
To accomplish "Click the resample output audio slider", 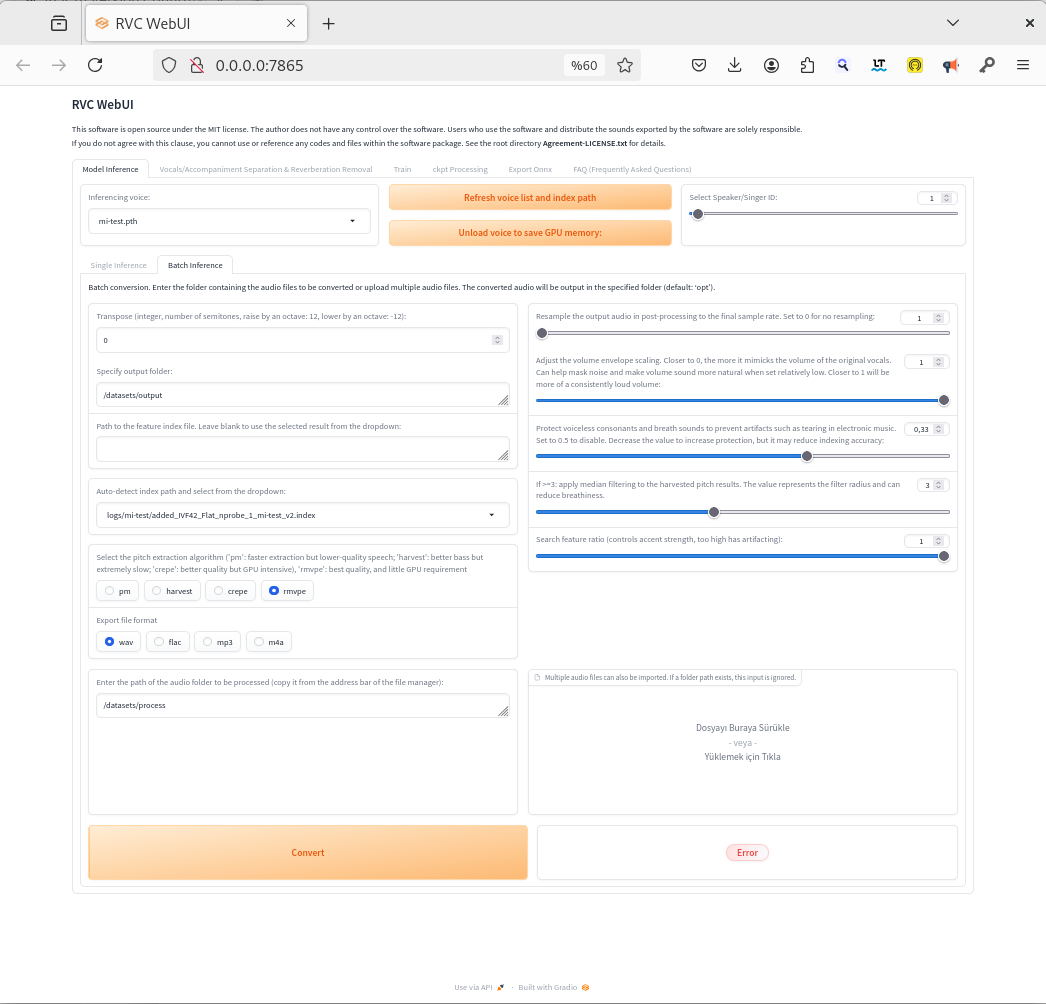I will (742, 333).
